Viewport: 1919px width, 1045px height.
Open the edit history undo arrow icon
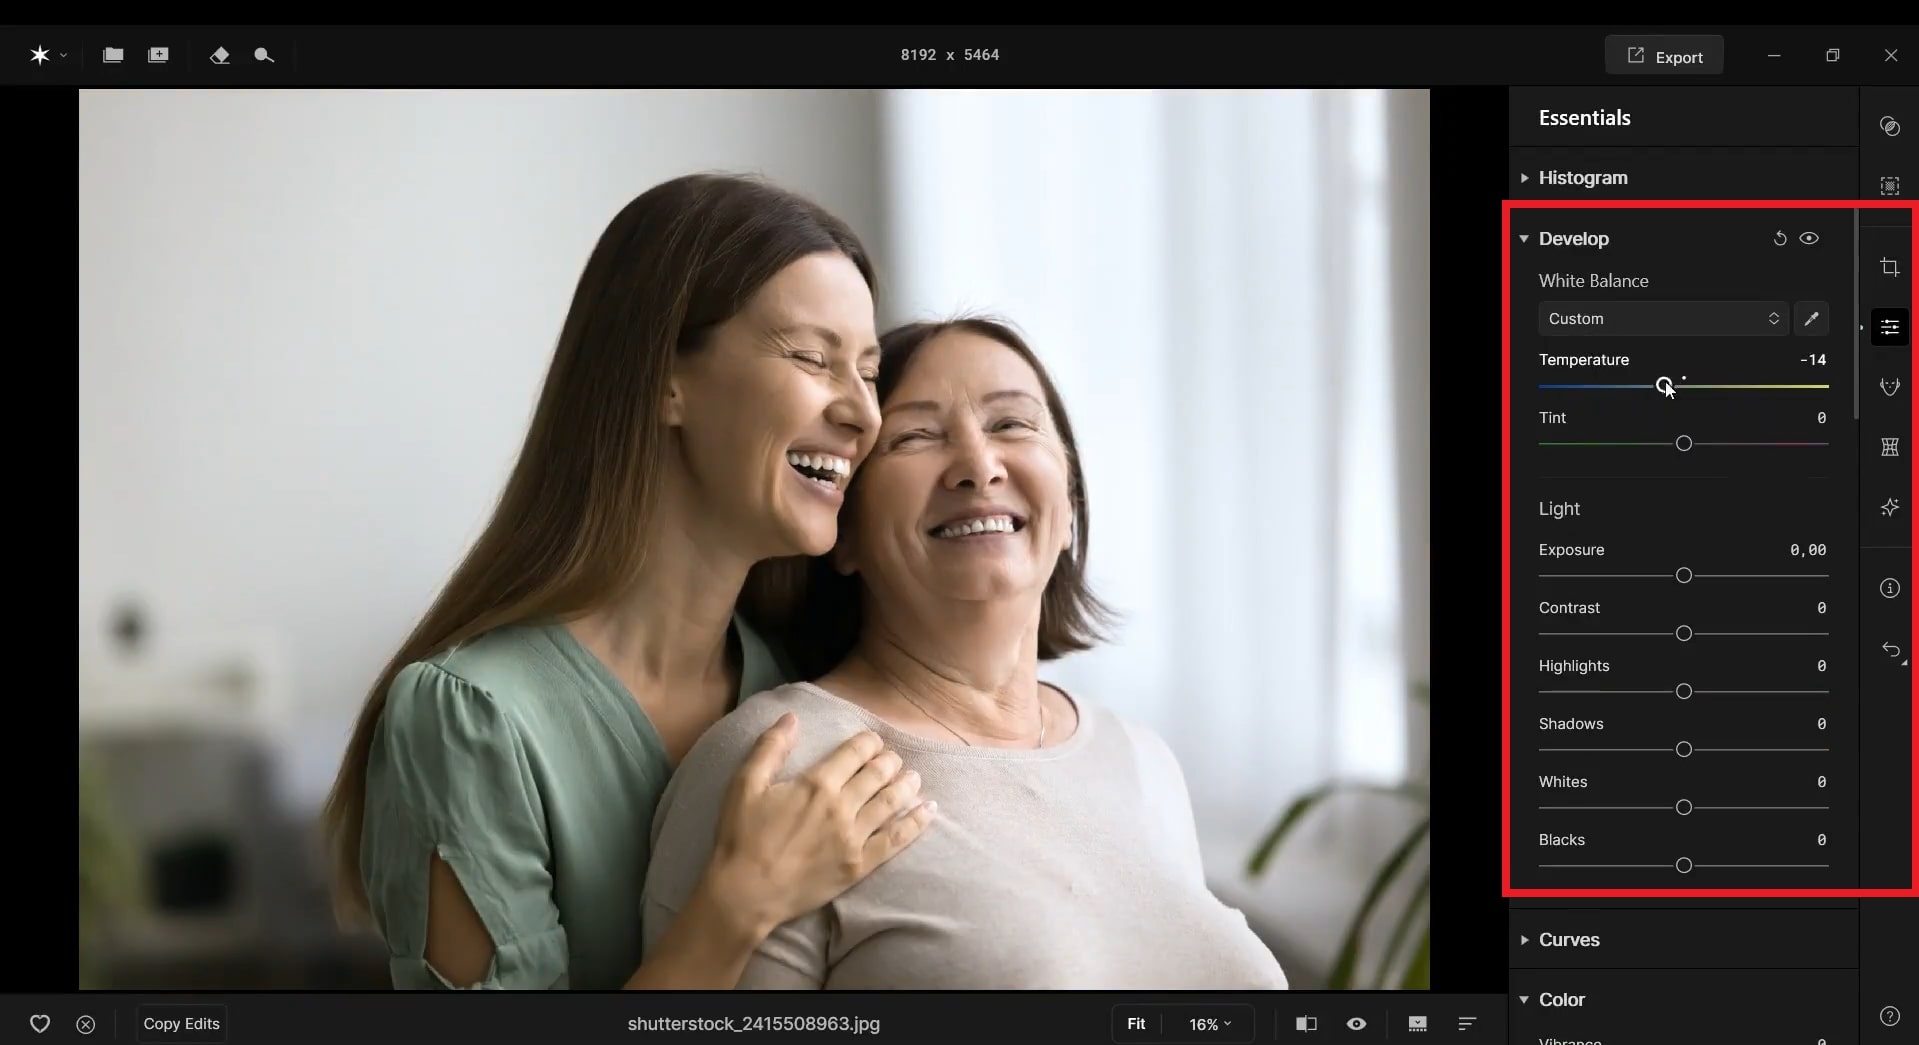(x=1890, y=650)
